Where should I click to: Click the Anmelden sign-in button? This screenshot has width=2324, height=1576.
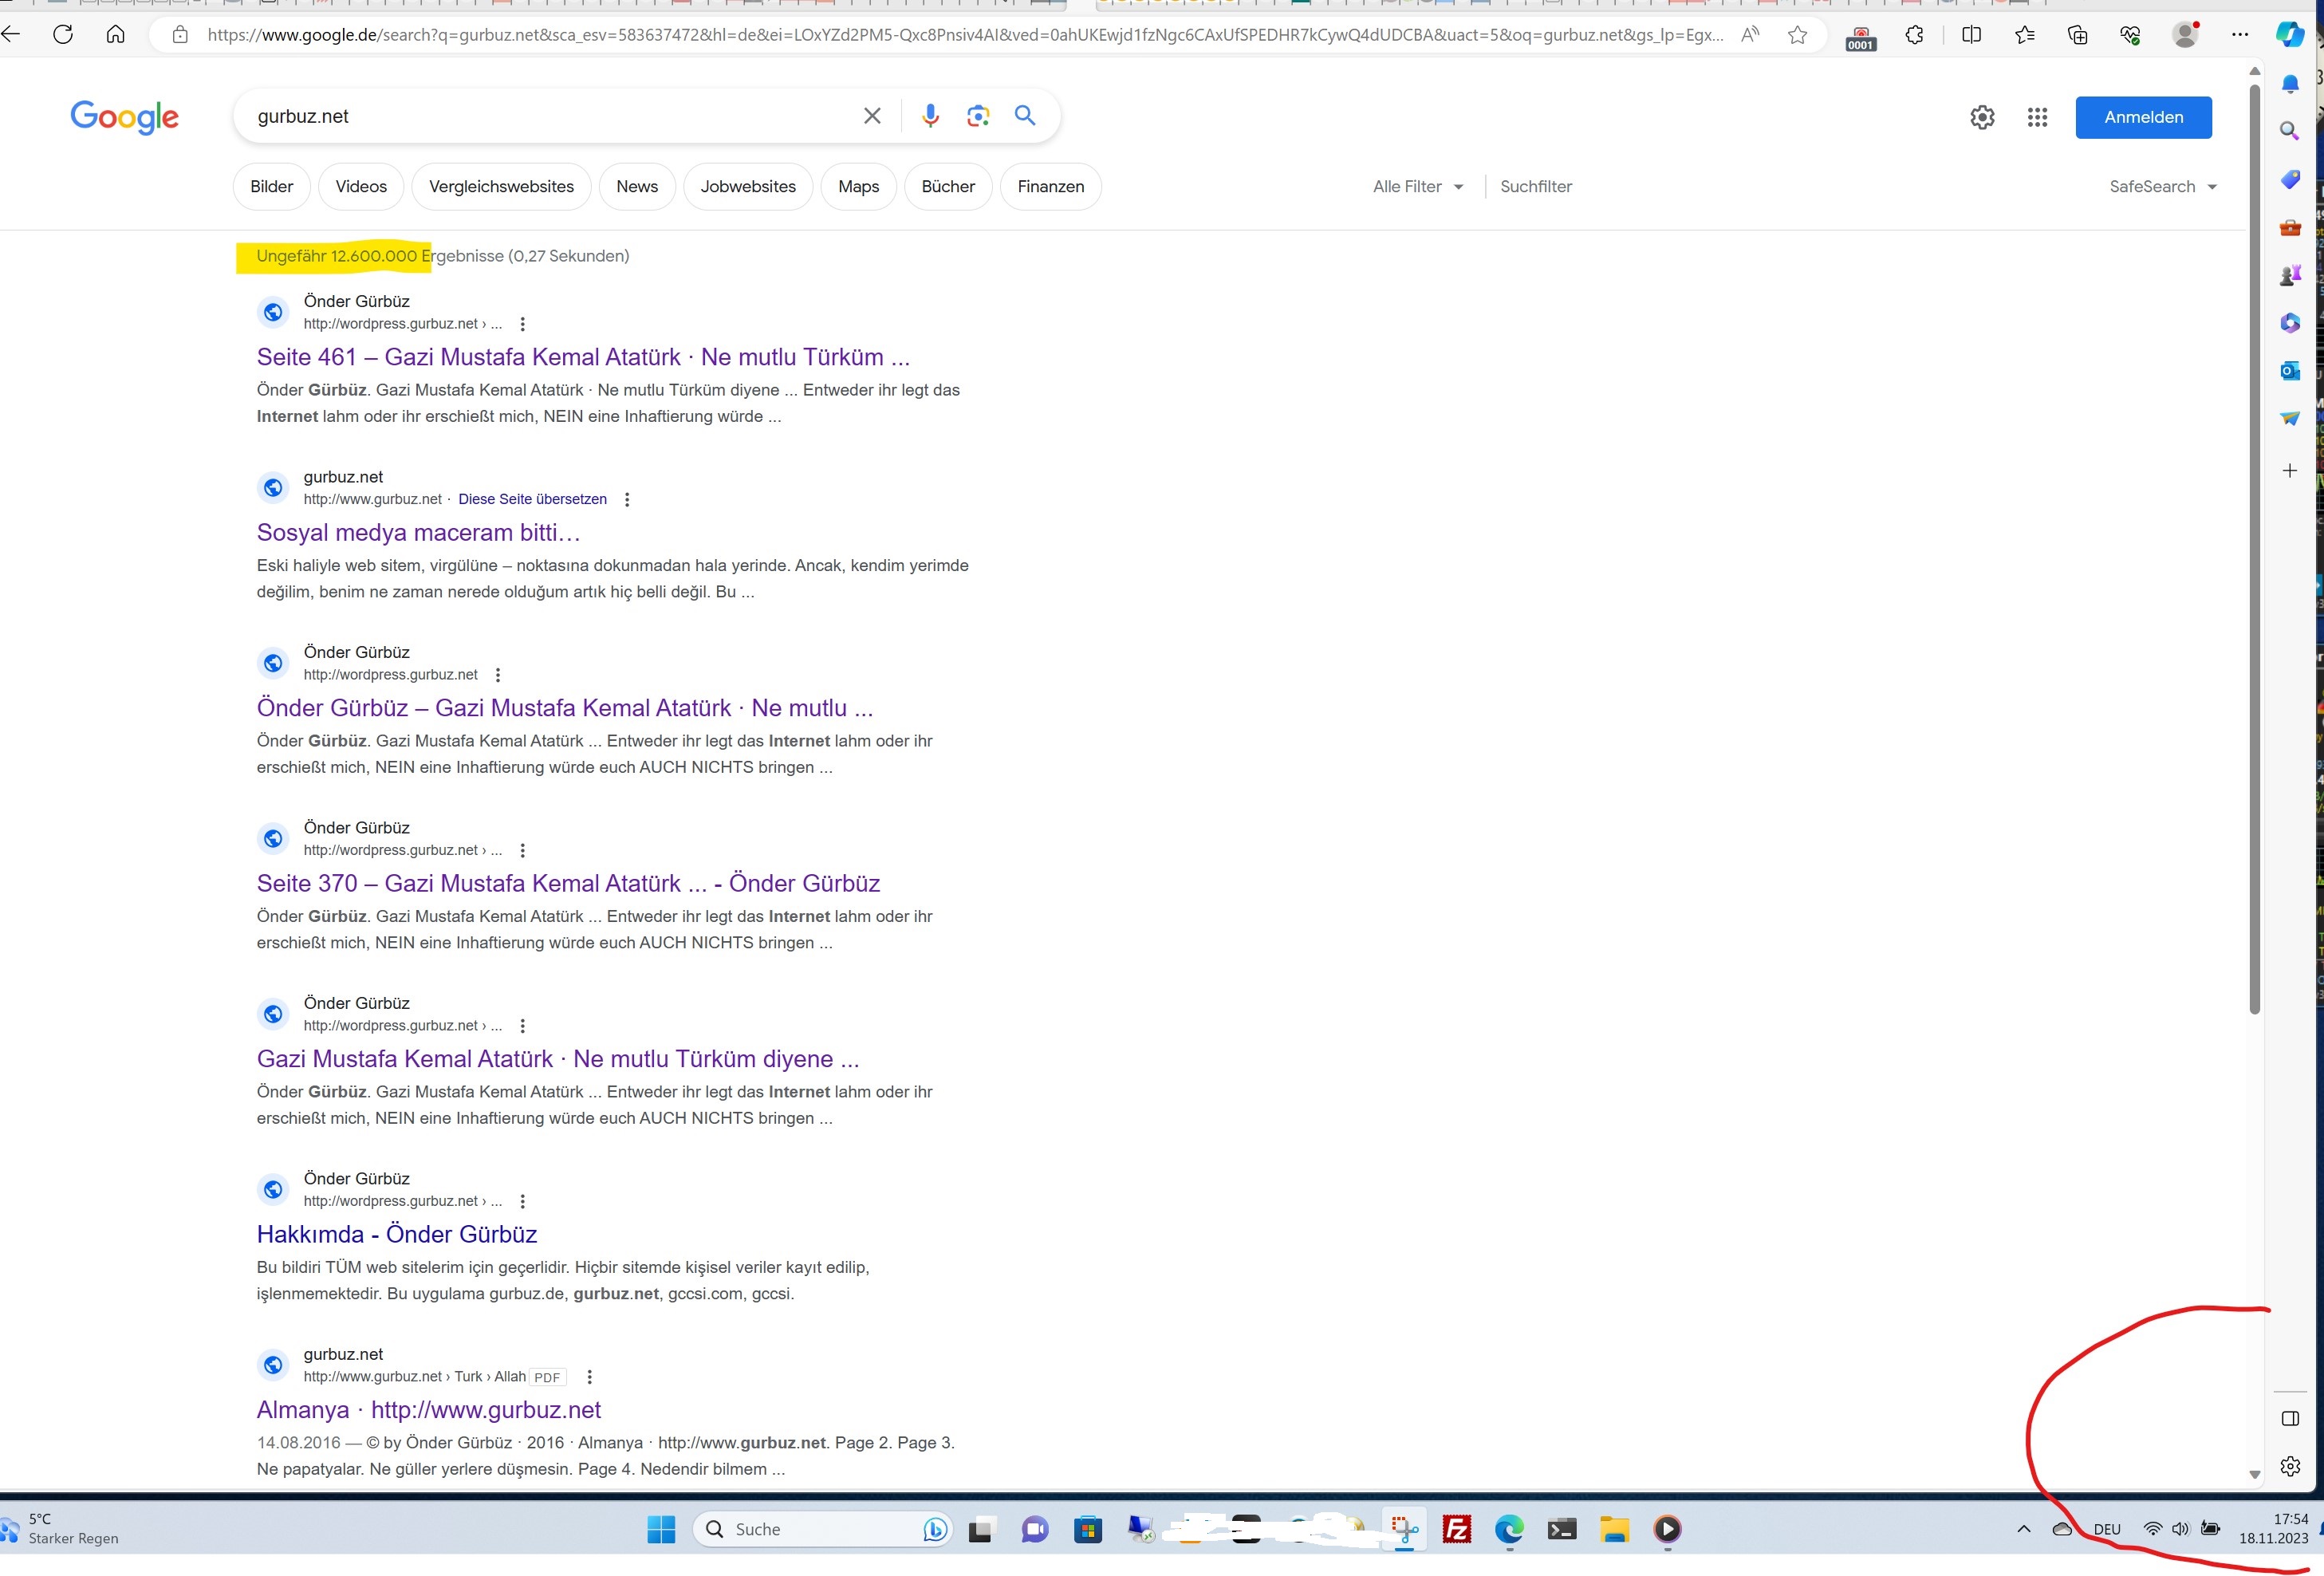(2143, 117)
